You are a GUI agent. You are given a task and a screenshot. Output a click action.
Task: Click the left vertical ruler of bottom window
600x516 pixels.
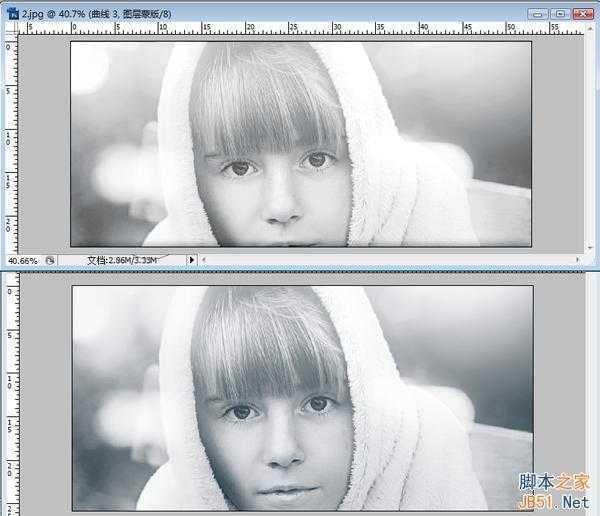[12, 394]
